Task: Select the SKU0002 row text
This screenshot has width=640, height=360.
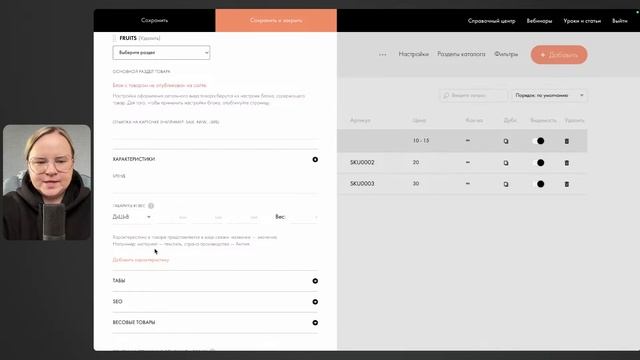Action: tap(362, 162)
